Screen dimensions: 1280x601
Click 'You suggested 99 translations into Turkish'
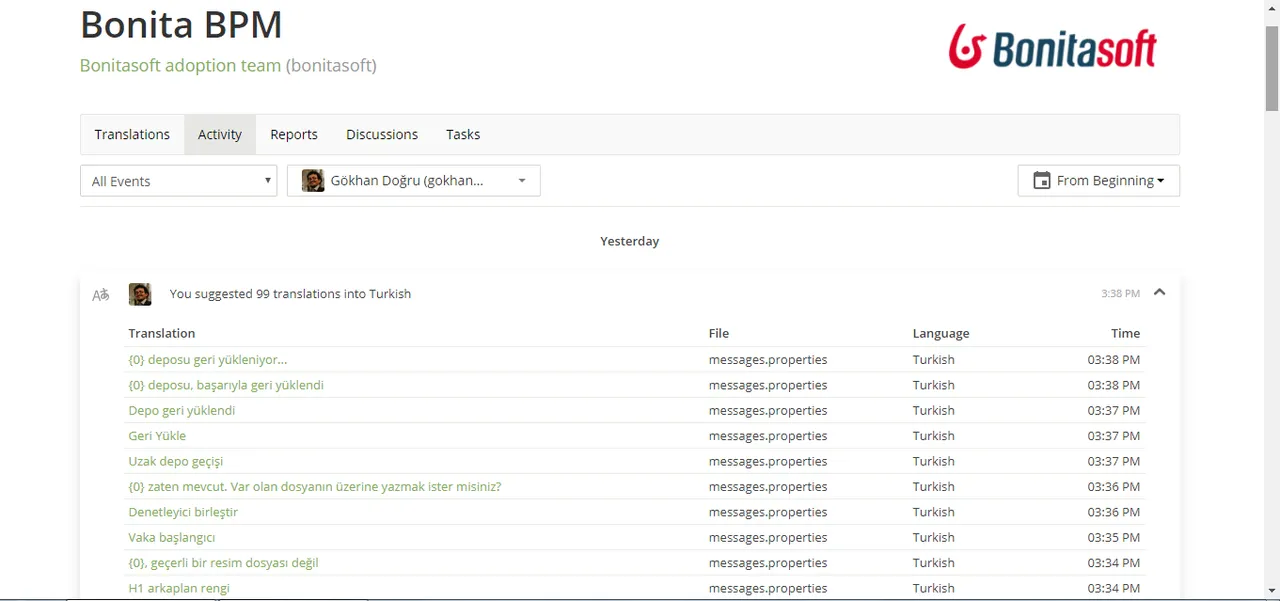pyautogui.click(x=290, y=294)
